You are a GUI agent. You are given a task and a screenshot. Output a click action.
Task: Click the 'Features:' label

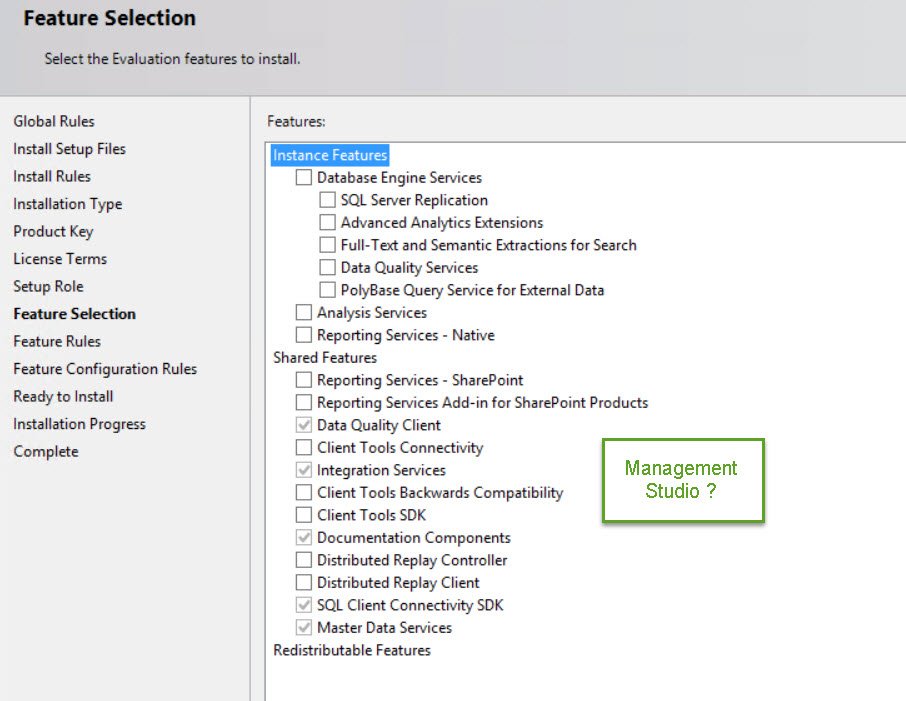point(296,121)
